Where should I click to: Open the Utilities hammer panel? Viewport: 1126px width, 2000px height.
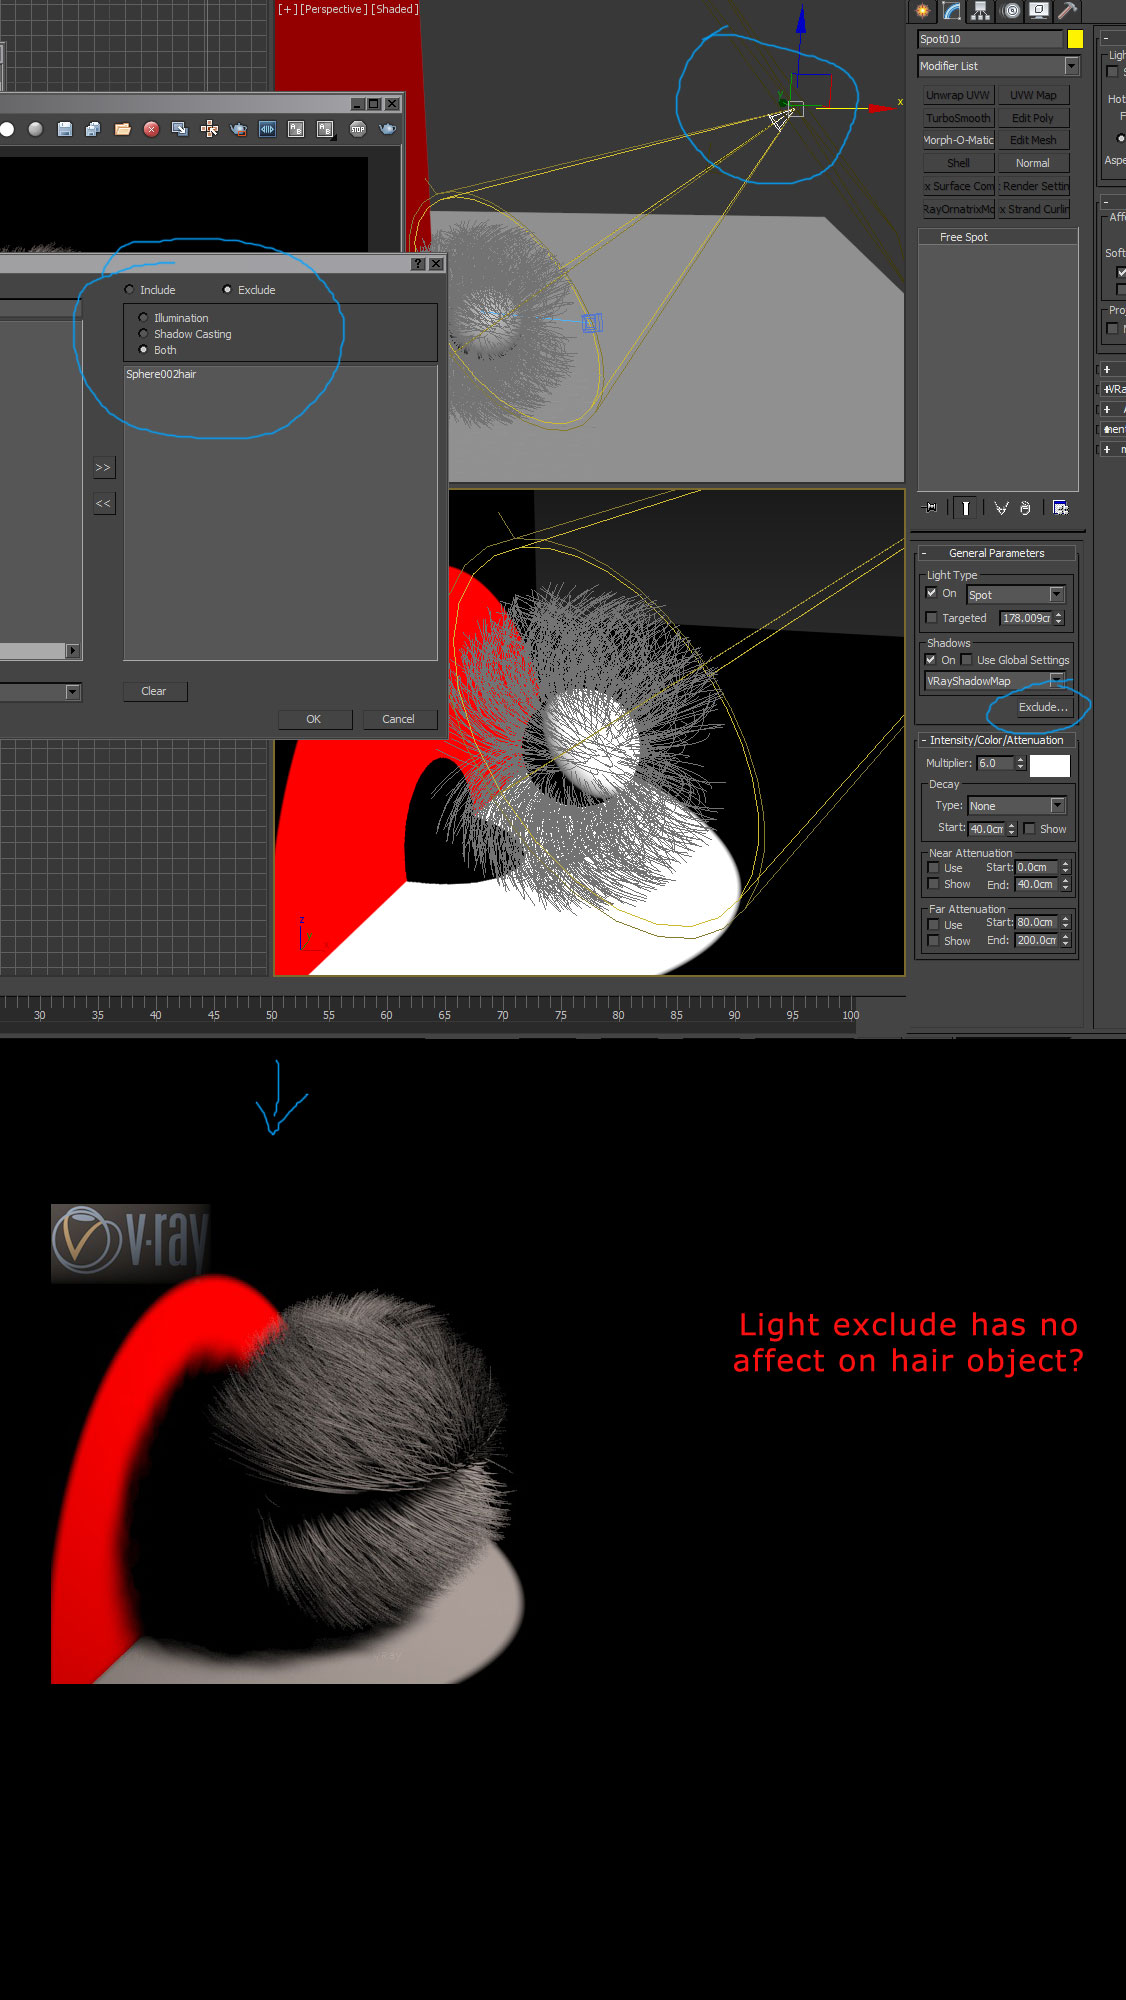(1067, 11)
